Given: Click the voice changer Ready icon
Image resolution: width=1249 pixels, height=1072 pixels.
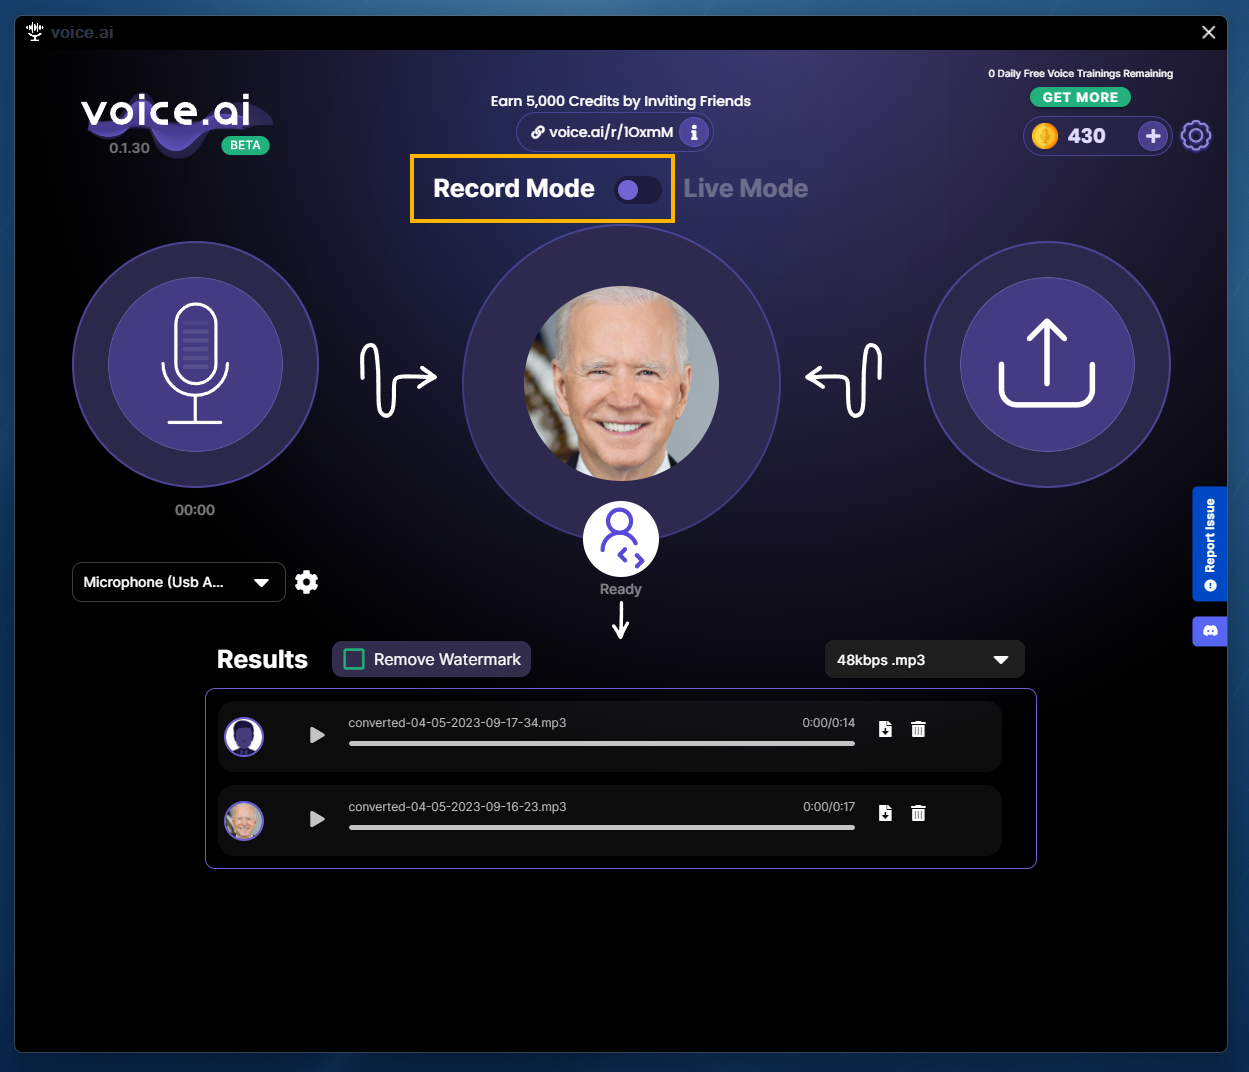Looking at the screenshot, I should click(621, 539).
